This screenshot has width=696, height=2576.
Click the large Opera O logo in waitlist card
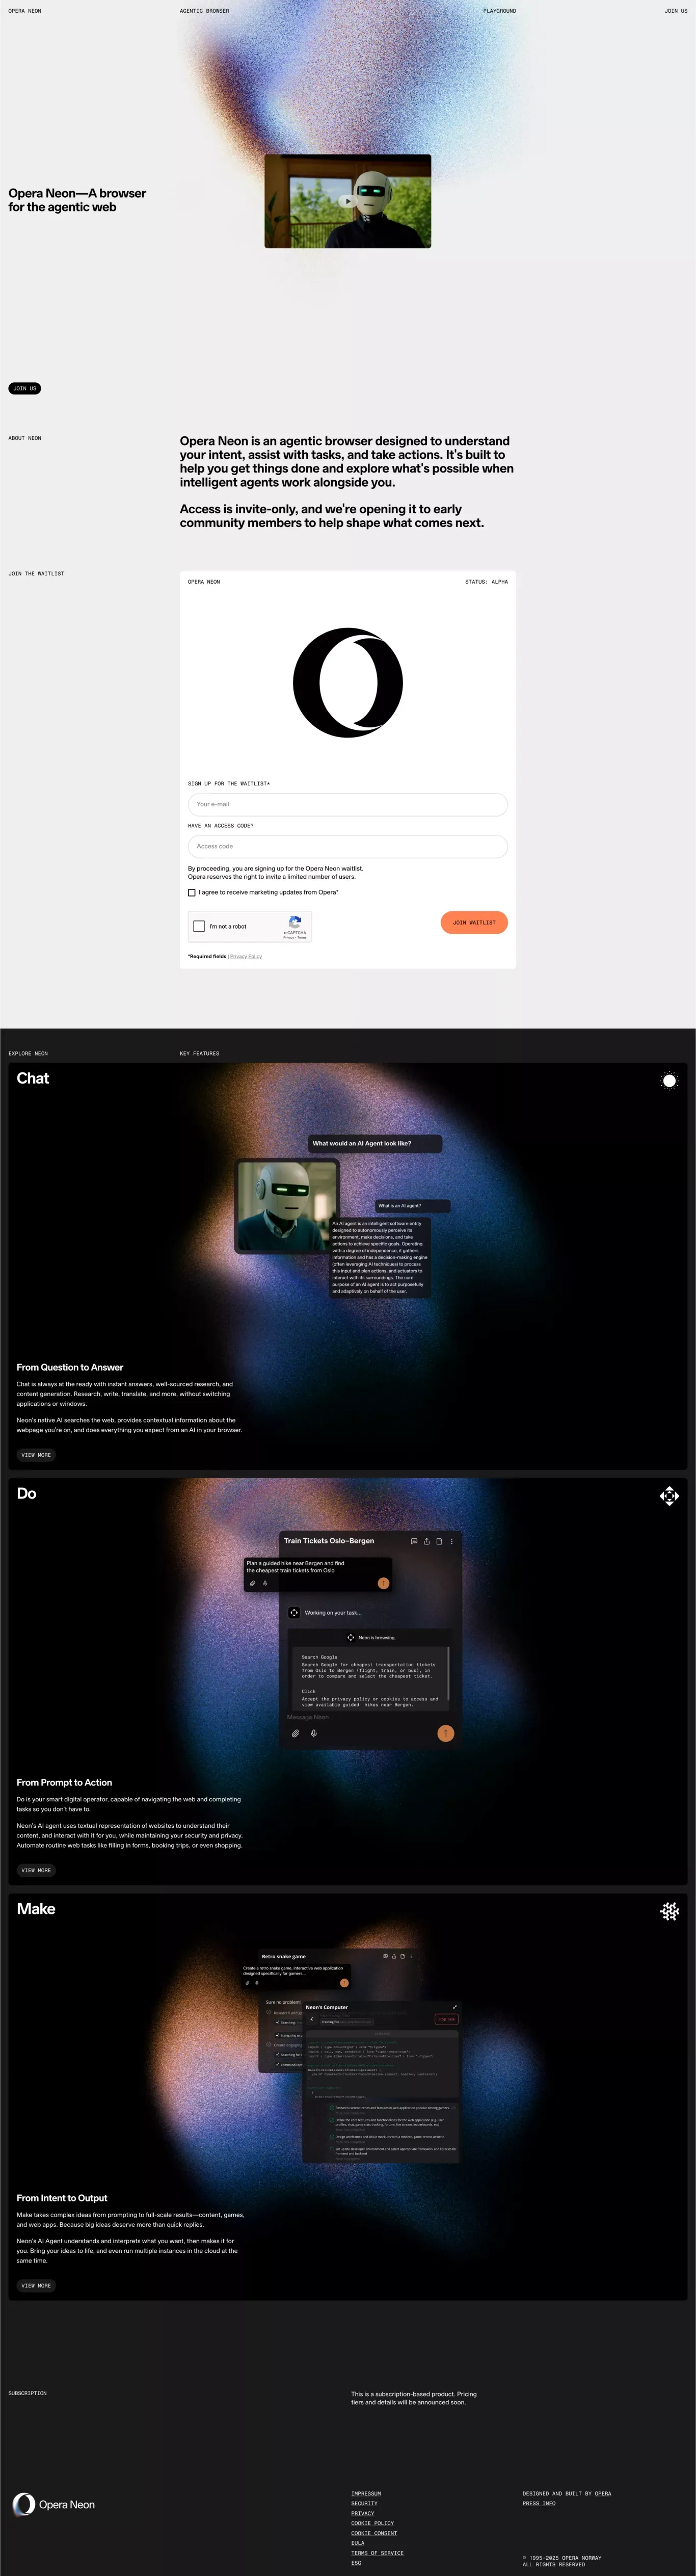tap(348, 683)
